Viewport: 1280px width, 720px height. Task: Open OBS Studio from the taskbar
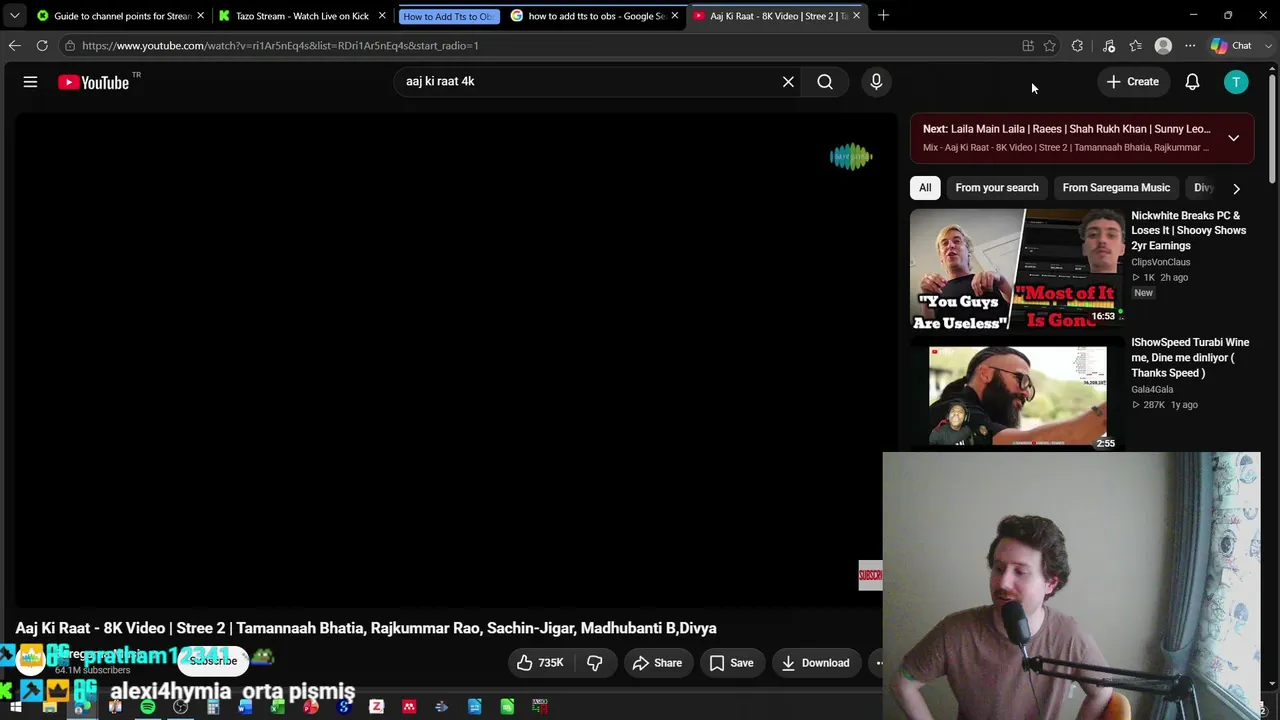[180, 708]
